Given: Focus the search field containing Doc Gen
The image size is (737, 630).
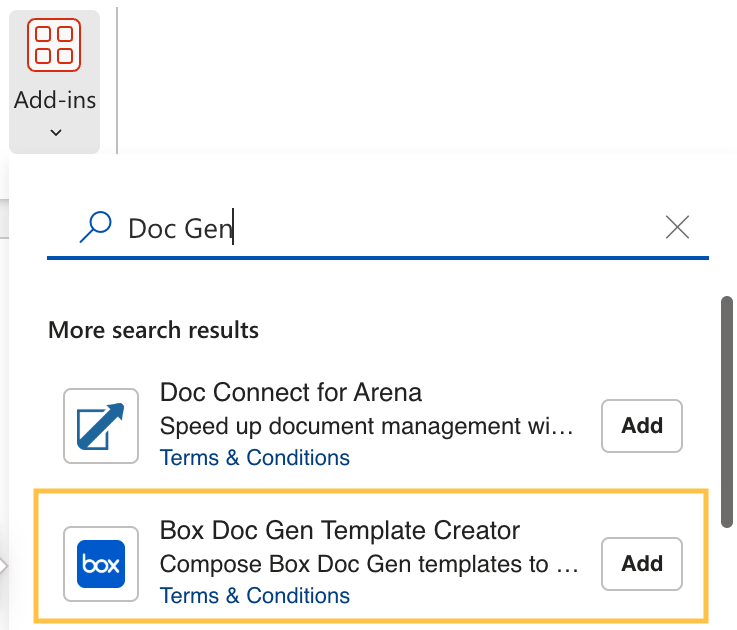Looking at the screenshot, I should [380, 229].
